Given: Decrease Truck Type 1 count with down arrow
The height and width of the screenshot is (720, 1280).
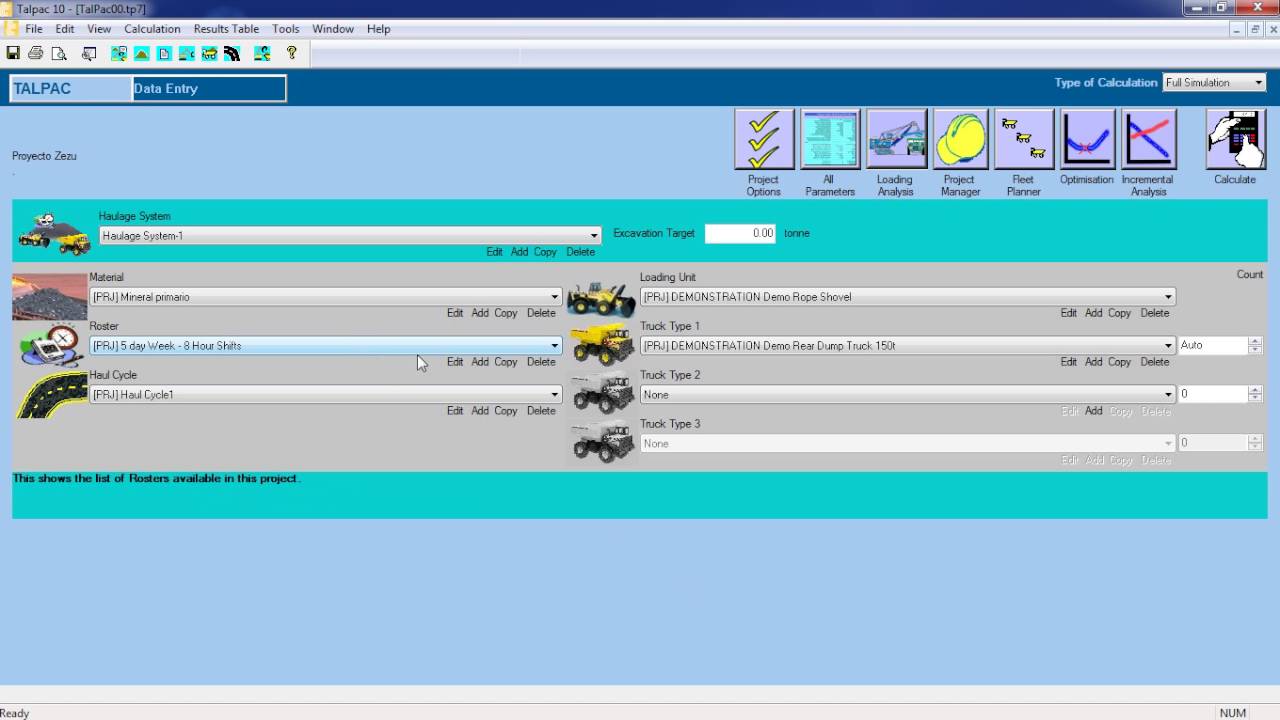Looking at the screenshot, I should click(x=1255, y=350).
